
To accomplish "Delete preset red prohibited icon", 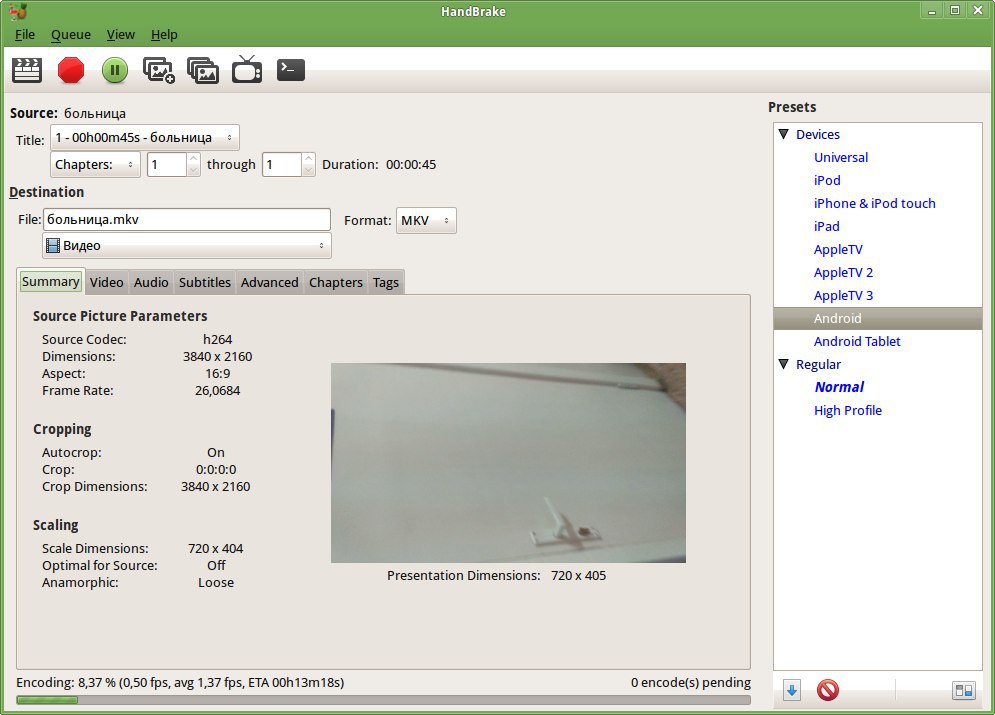I will point(827,690).
